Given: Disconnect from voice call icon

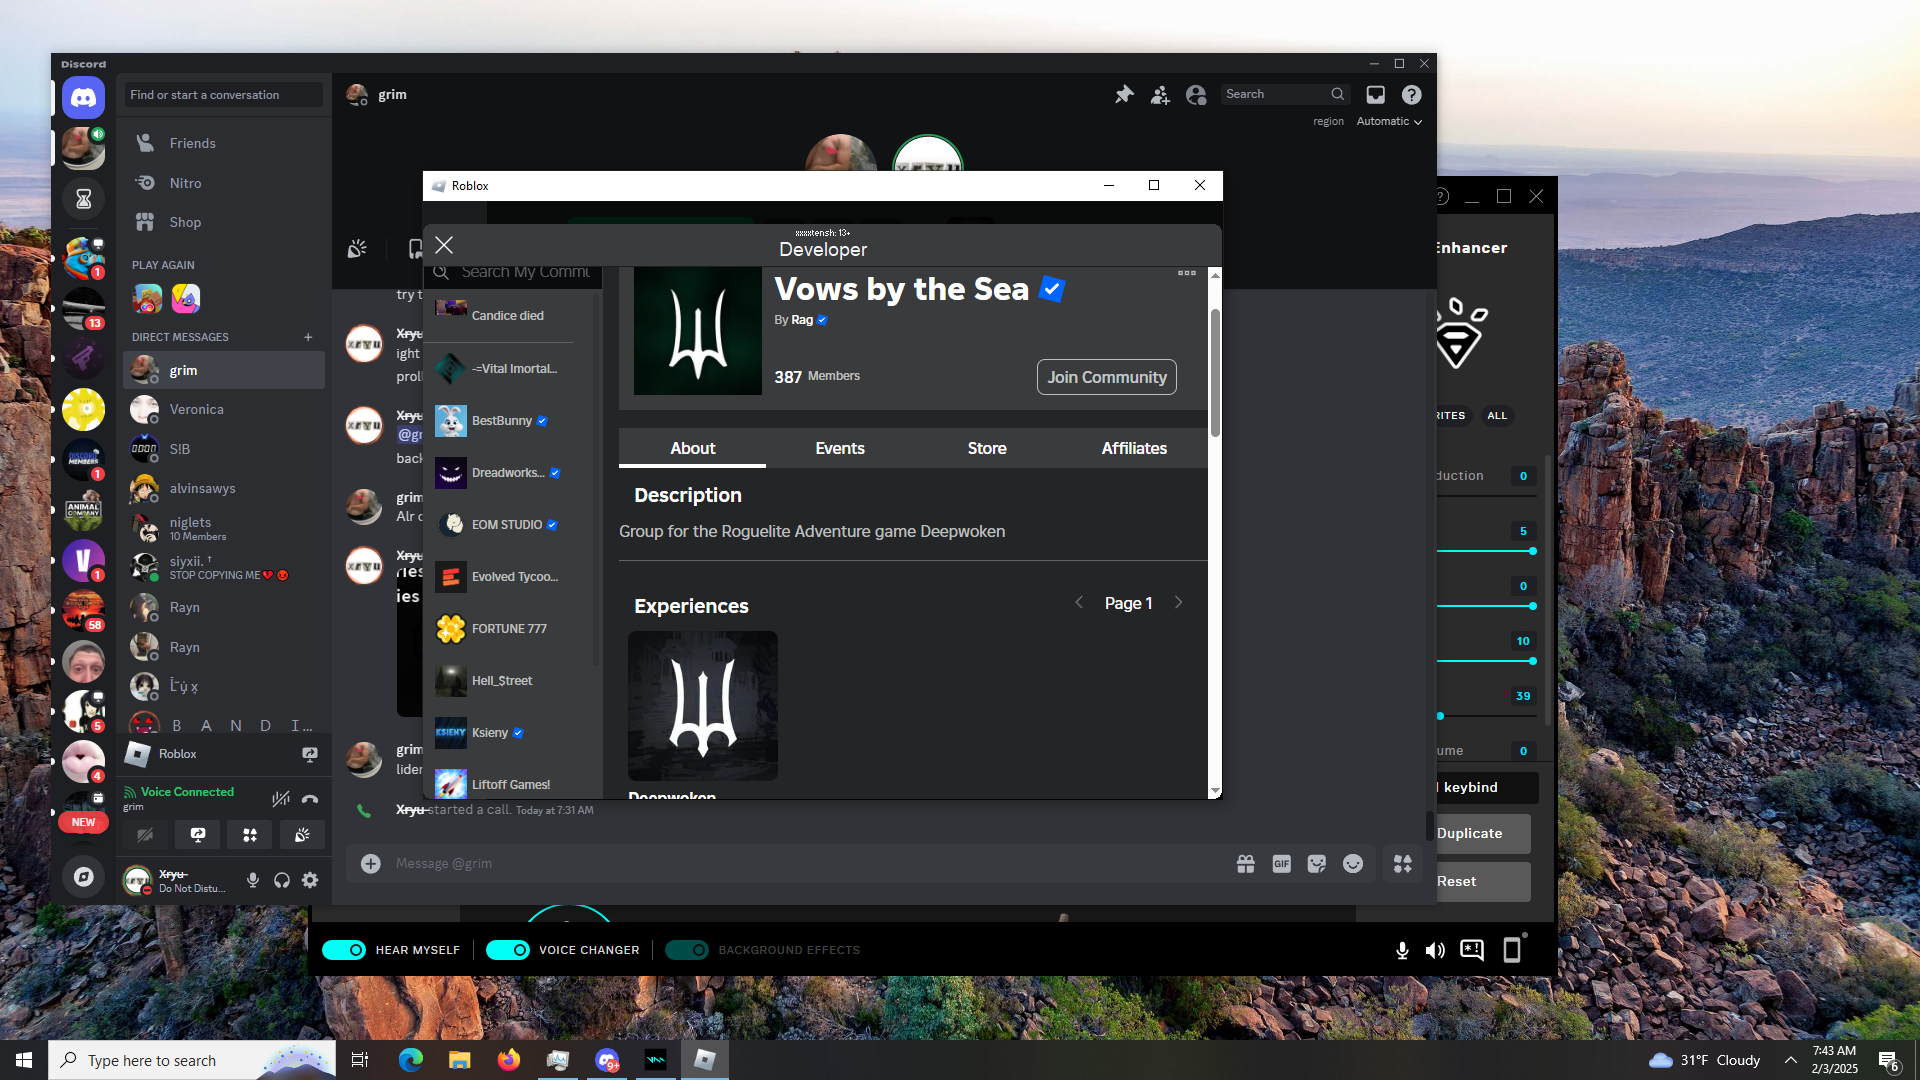Looking at the screenshot, I should tap(310, 798).
